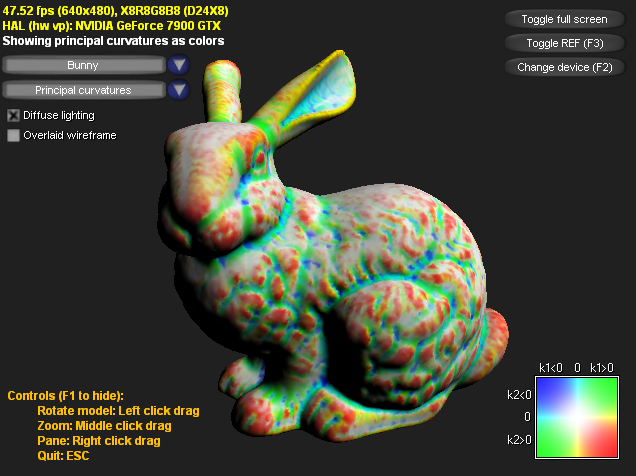Screen dimensions: 636x476
Task: Click the Toggle full screen button
Action: pos(564,19)
